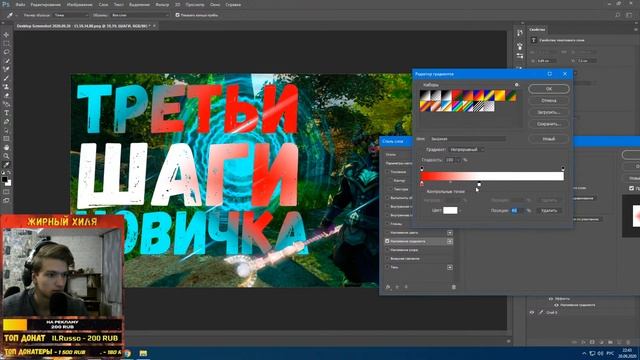Open the search icon in options bar
This screenshot has height=360, width=640.
[x=618, y=15]
